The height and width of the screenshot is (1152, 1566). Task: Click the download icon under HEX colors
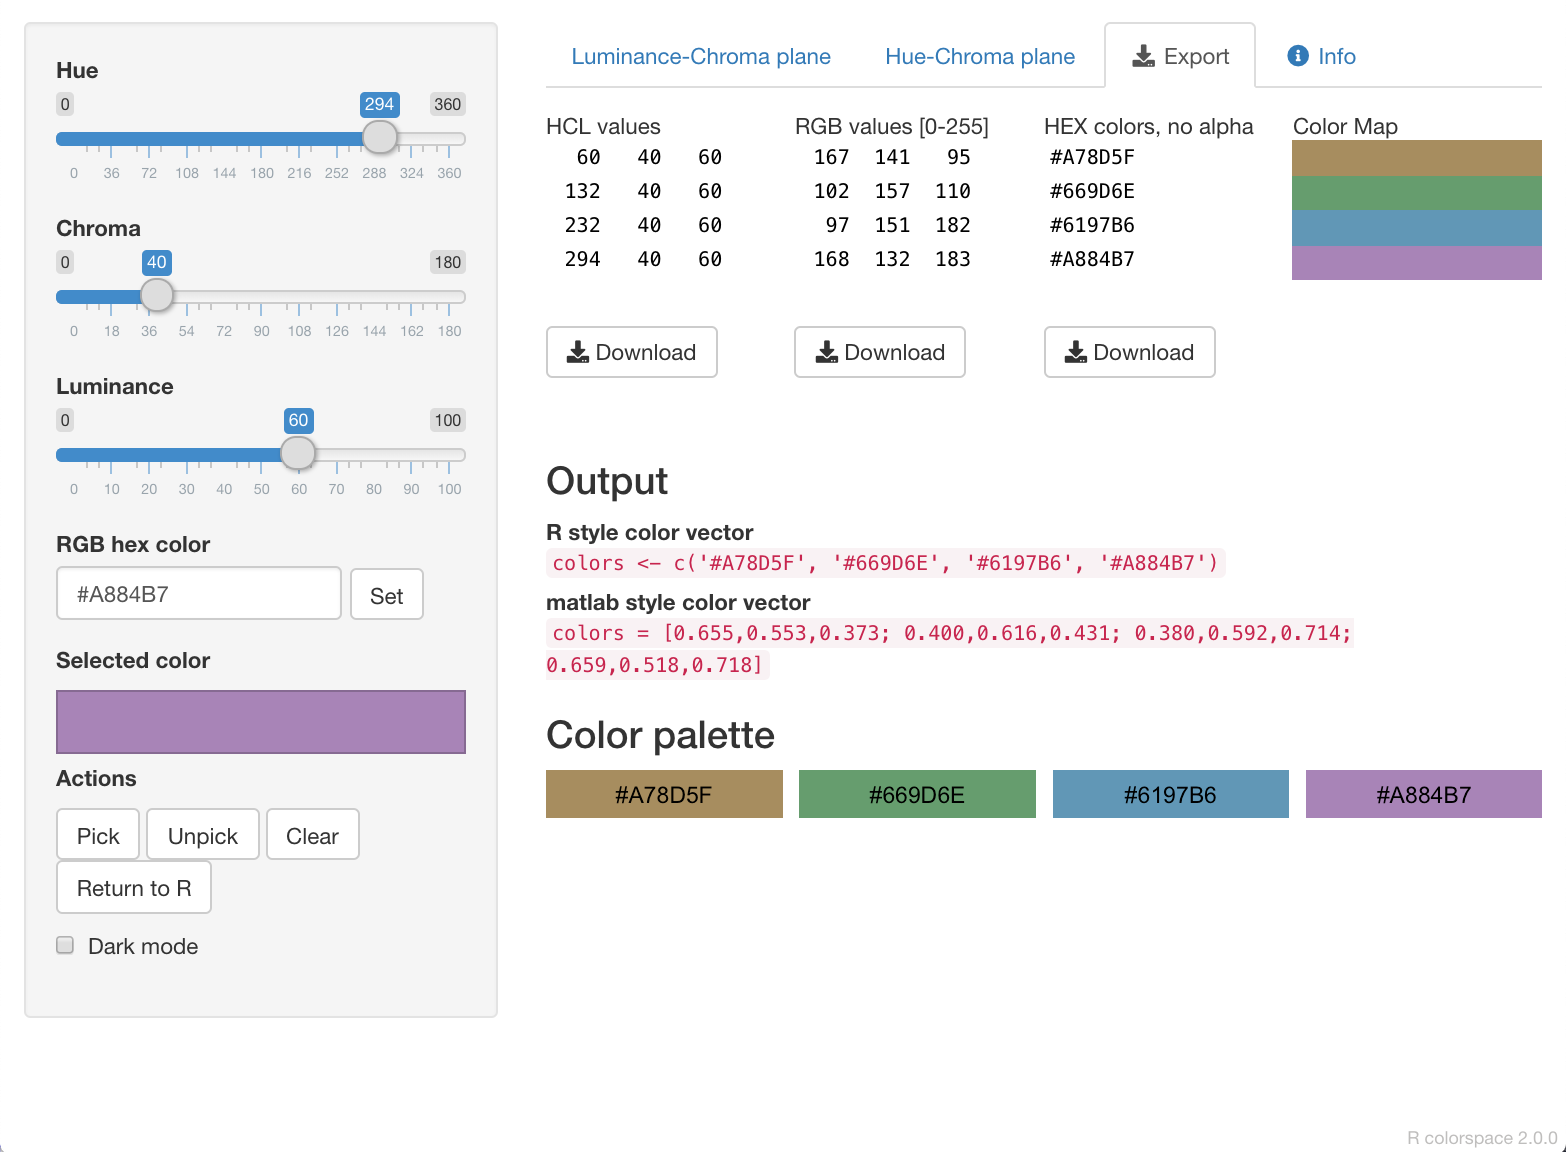tap(1076, 352)
